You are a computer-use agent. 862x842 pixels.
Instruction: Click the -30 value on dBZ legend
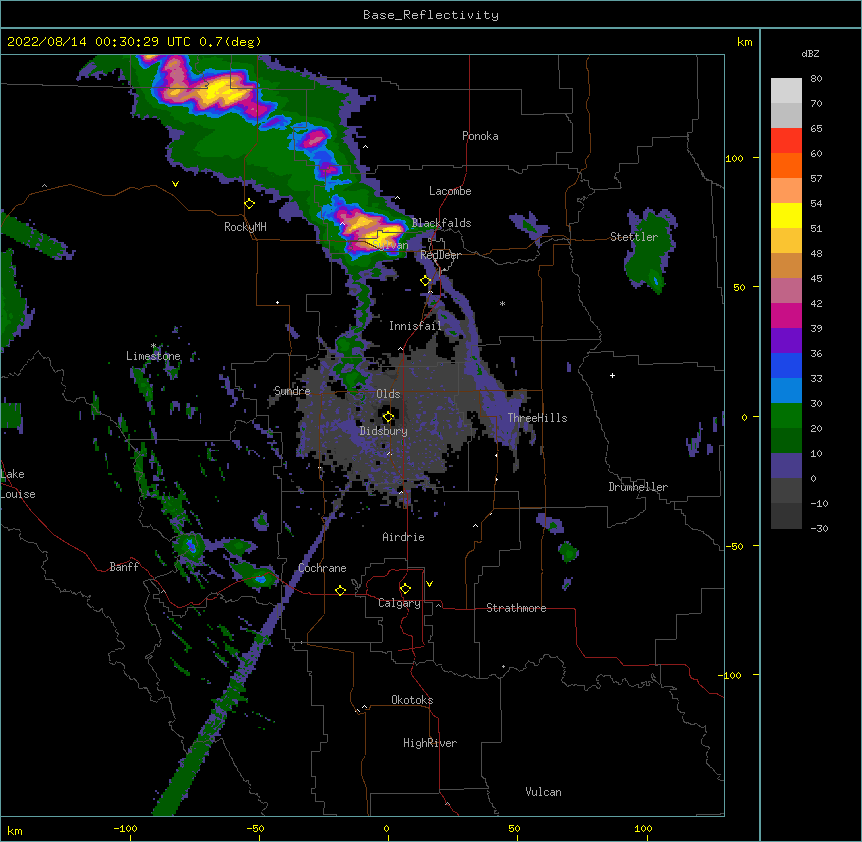[819, 529]
